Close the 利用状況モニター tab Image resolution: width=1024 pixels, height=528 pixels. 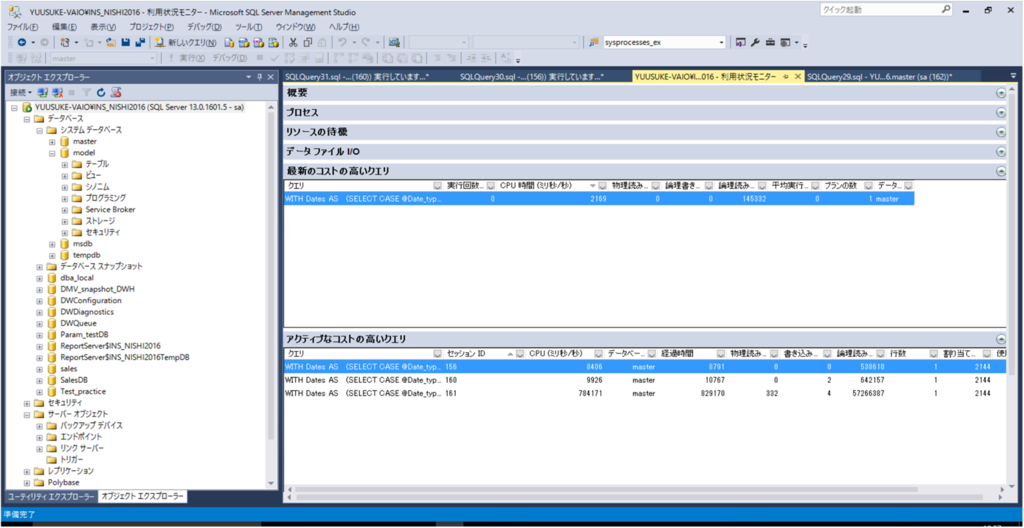click(x=797, y=76)
